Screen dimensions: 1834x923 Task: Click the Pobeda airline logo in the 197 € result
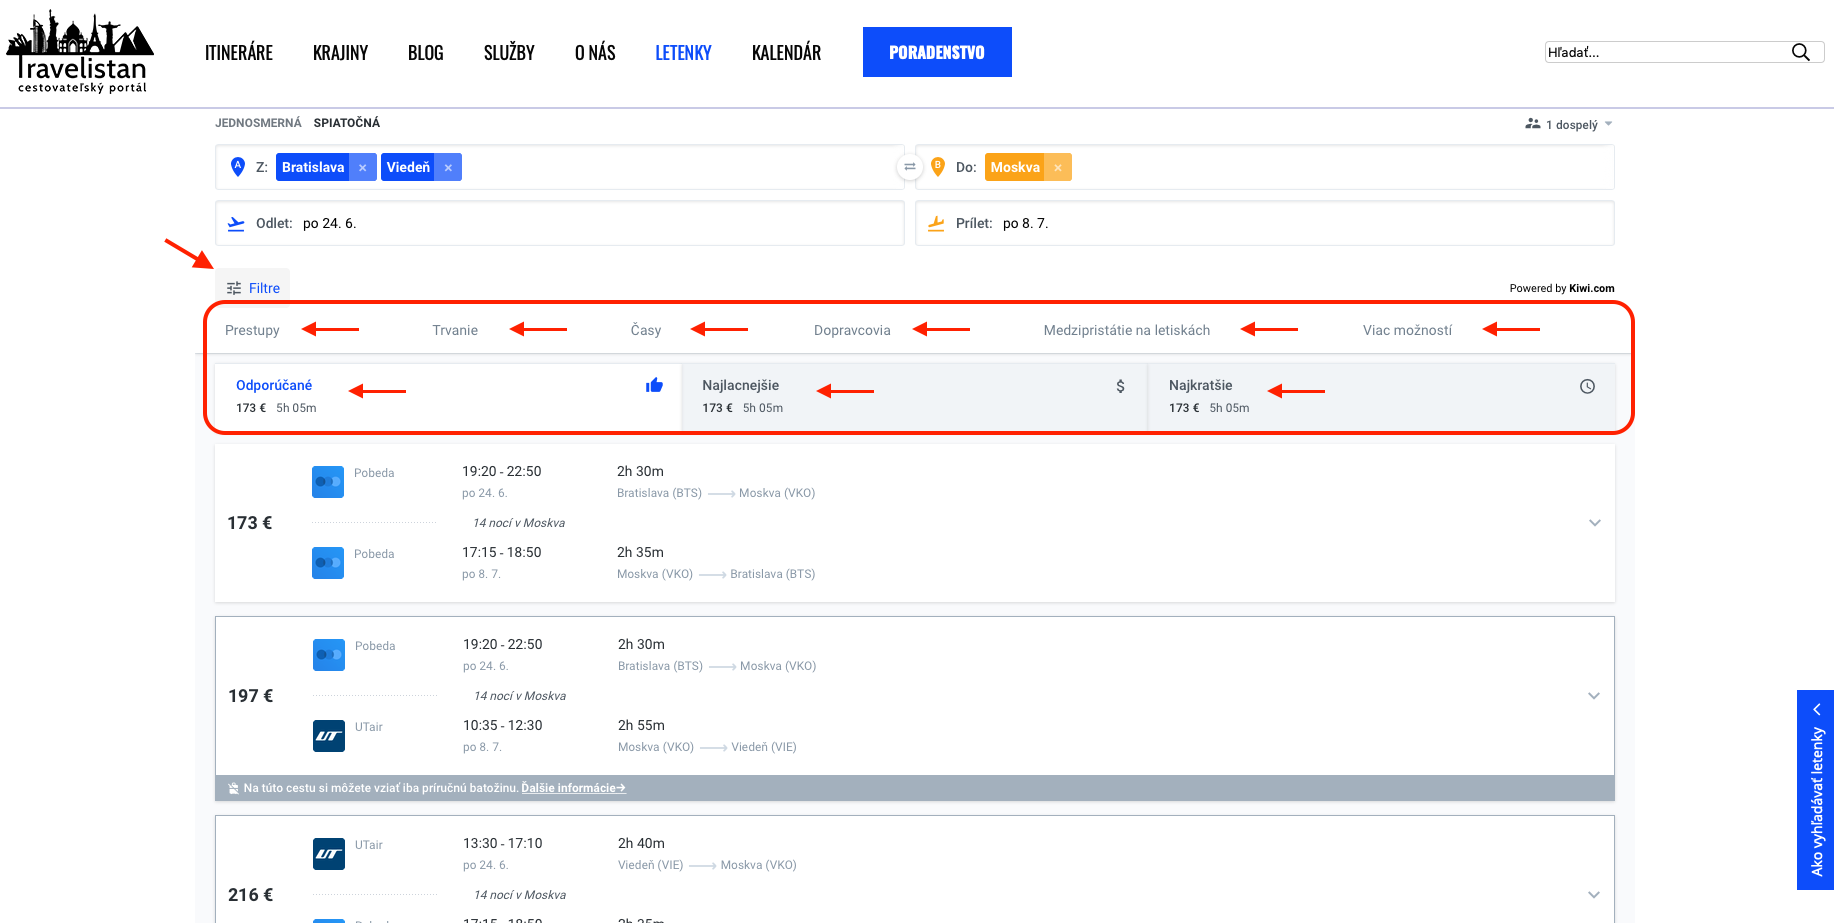pos(329,655)
